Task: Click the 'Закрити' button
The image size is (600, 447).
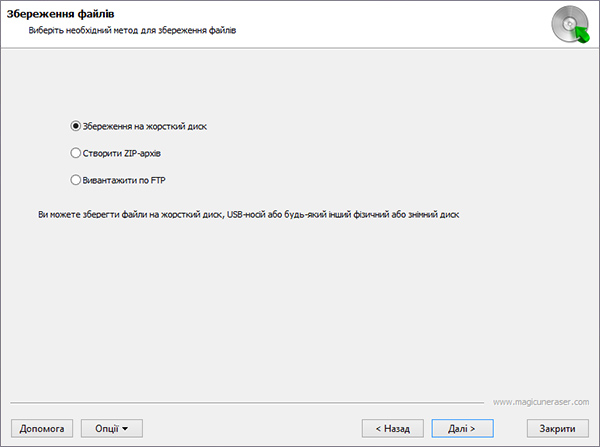Action: (x=558, y=428)
